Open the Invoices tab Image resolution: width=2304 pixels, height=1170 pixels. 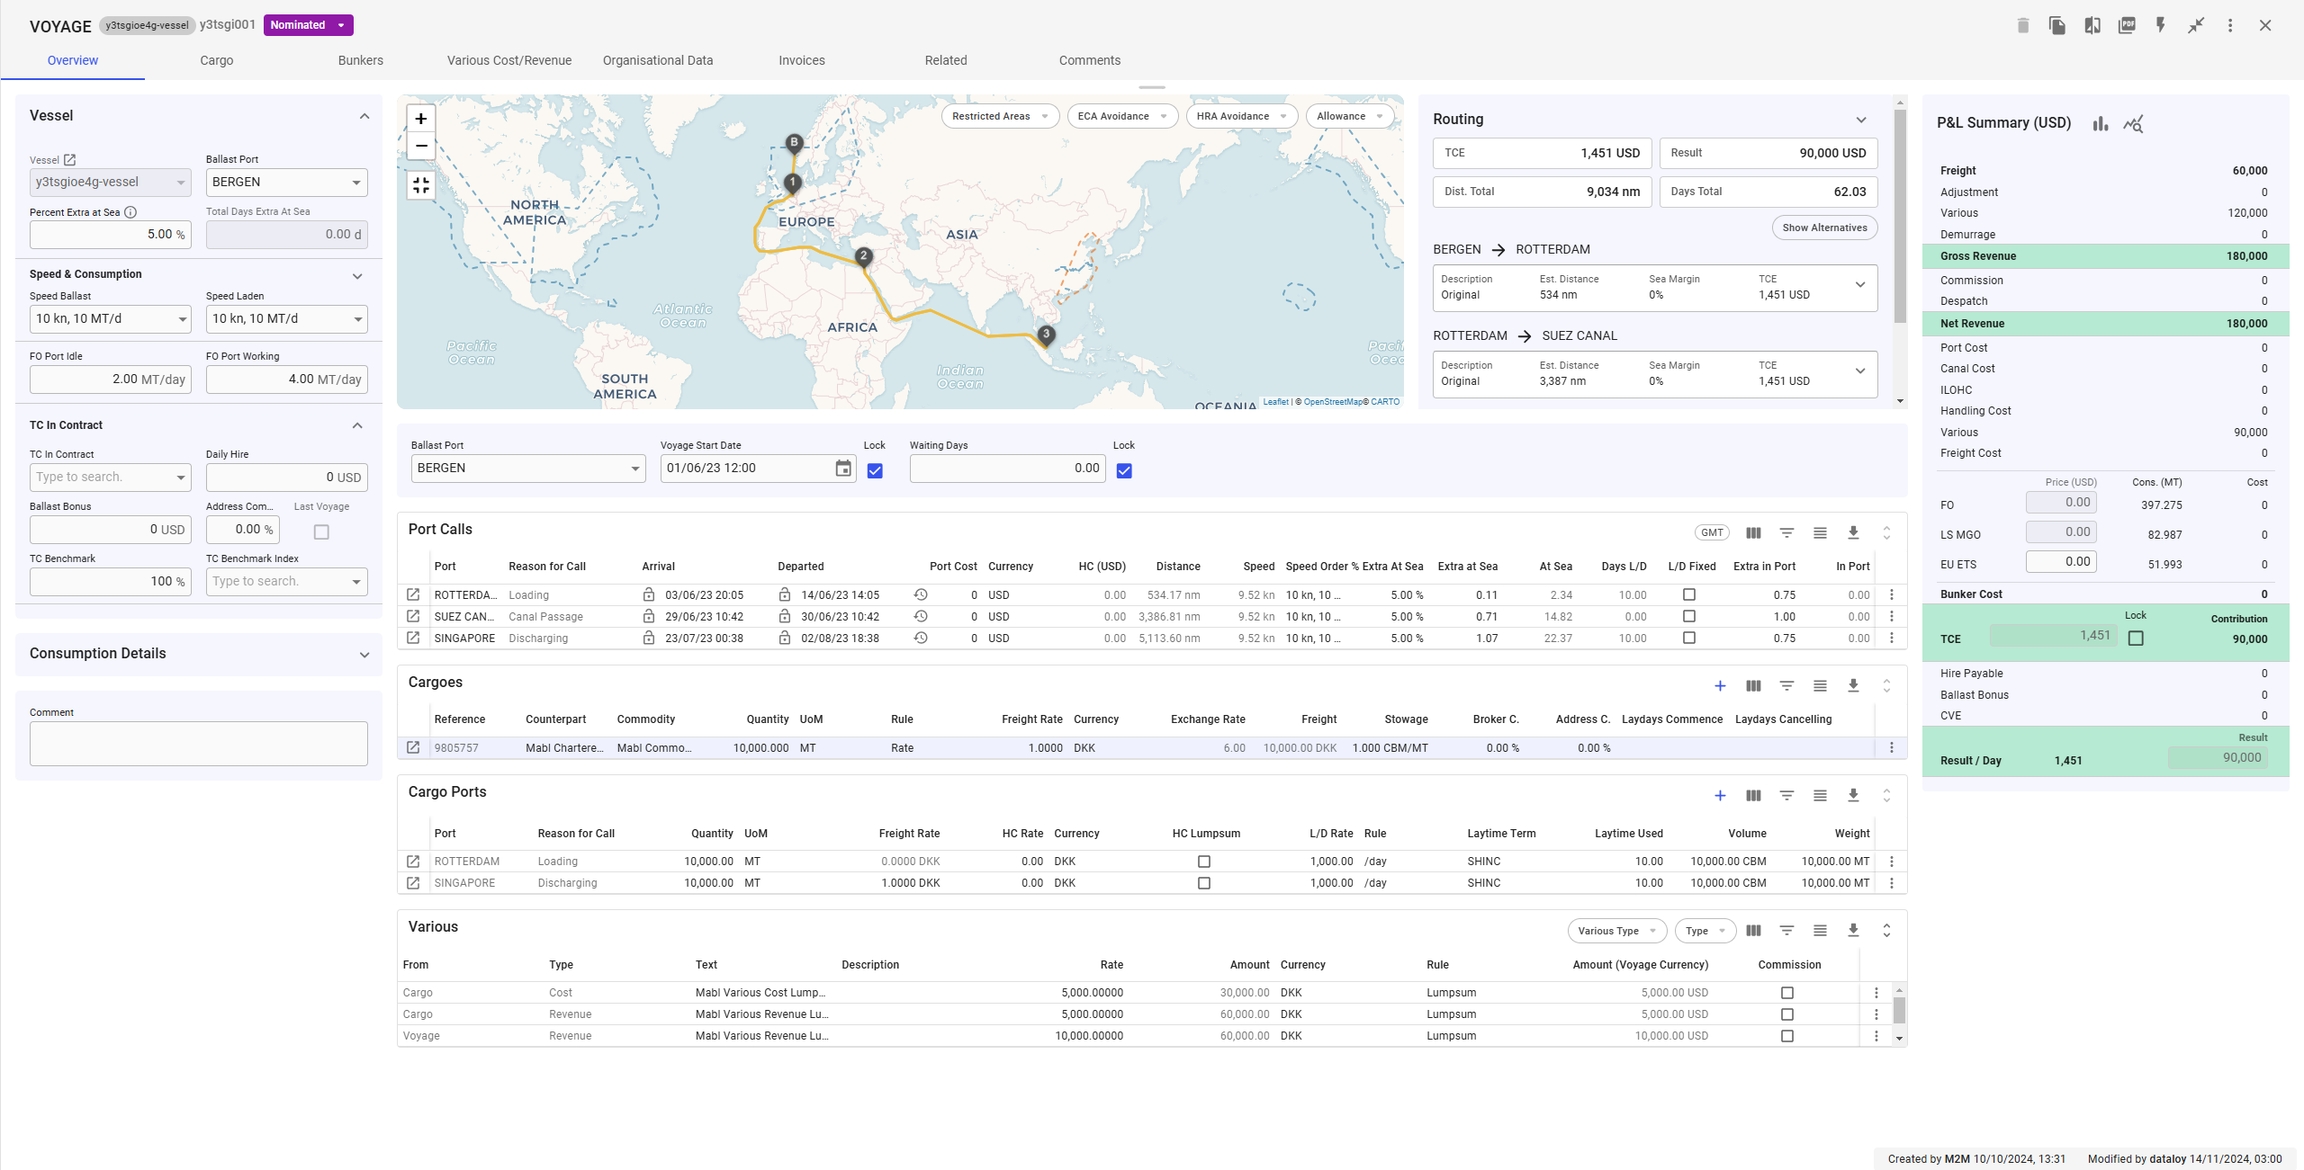pyautogui.click(x=801, y=60)
